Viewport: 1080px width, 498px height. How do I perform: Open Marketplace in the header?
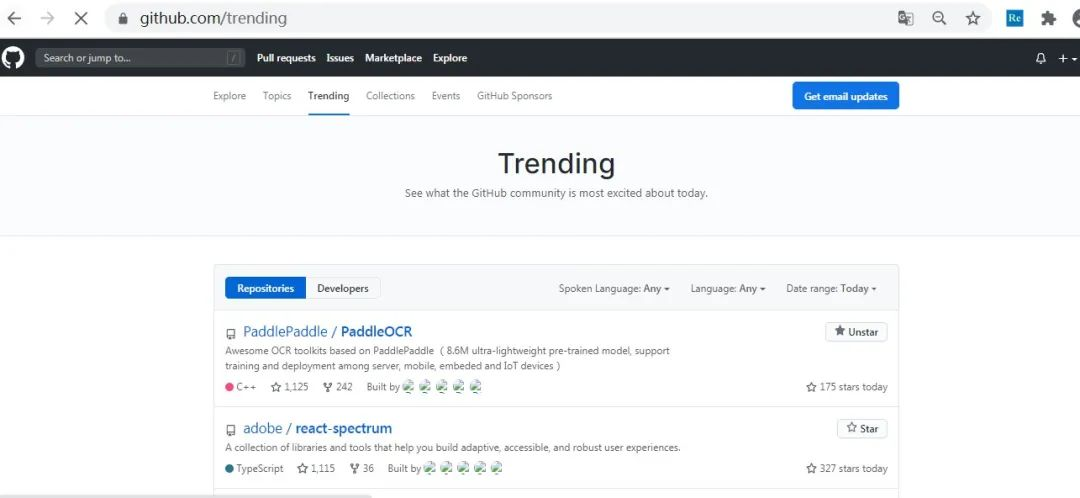[393, 58]
